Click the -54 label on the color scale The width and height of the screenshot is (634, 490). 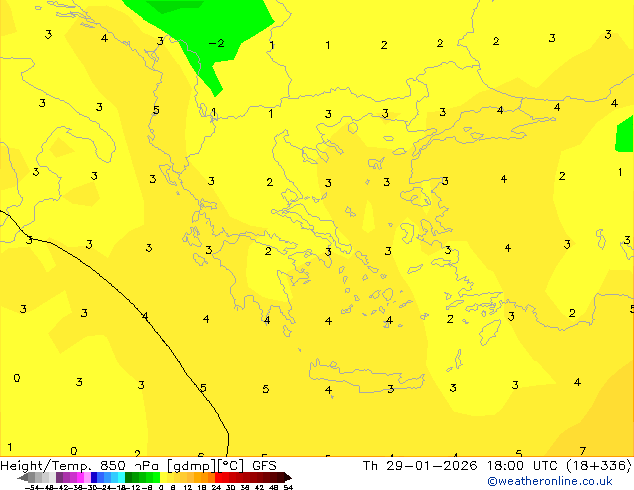[x=32, y=487]
